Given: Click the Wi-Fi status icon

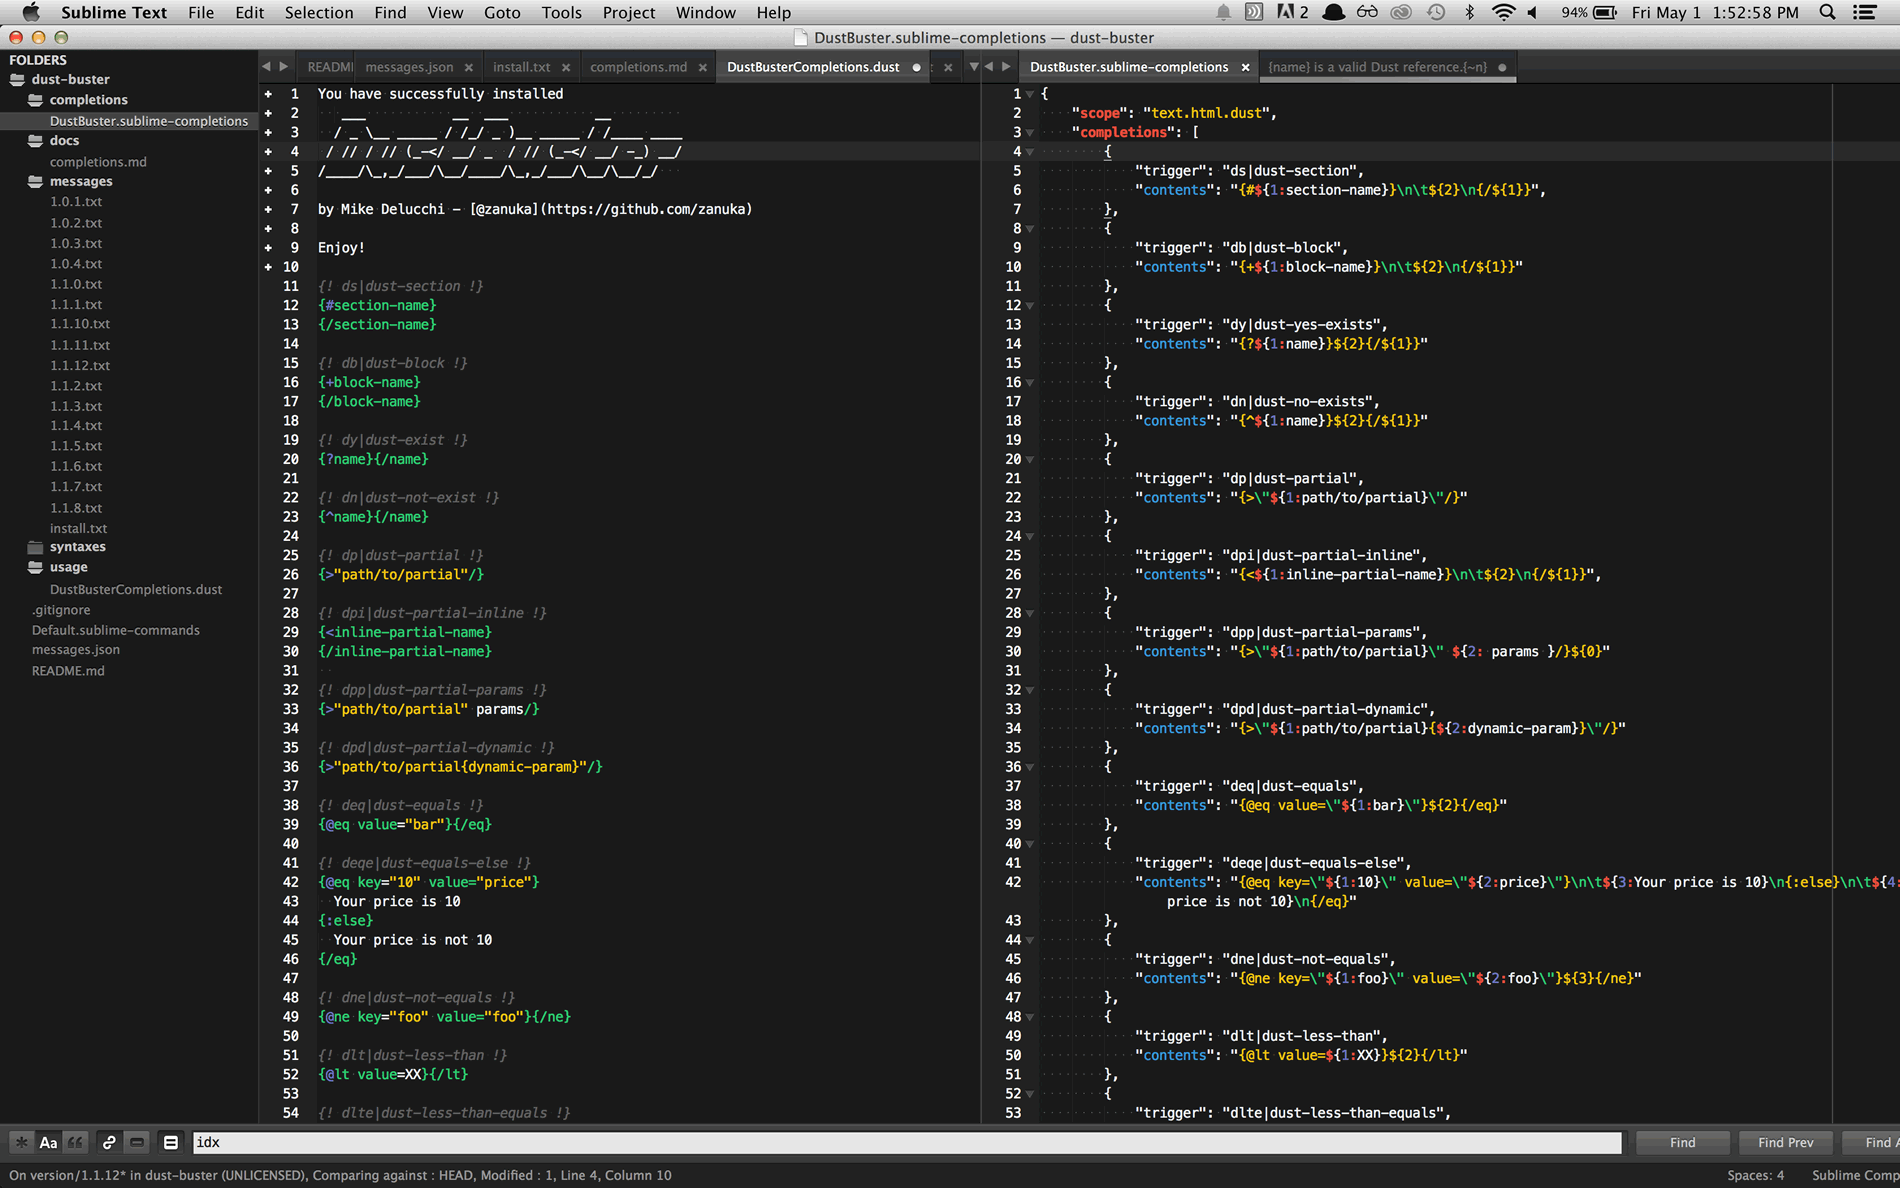Looking at the screenshot, I should 1503,12.
